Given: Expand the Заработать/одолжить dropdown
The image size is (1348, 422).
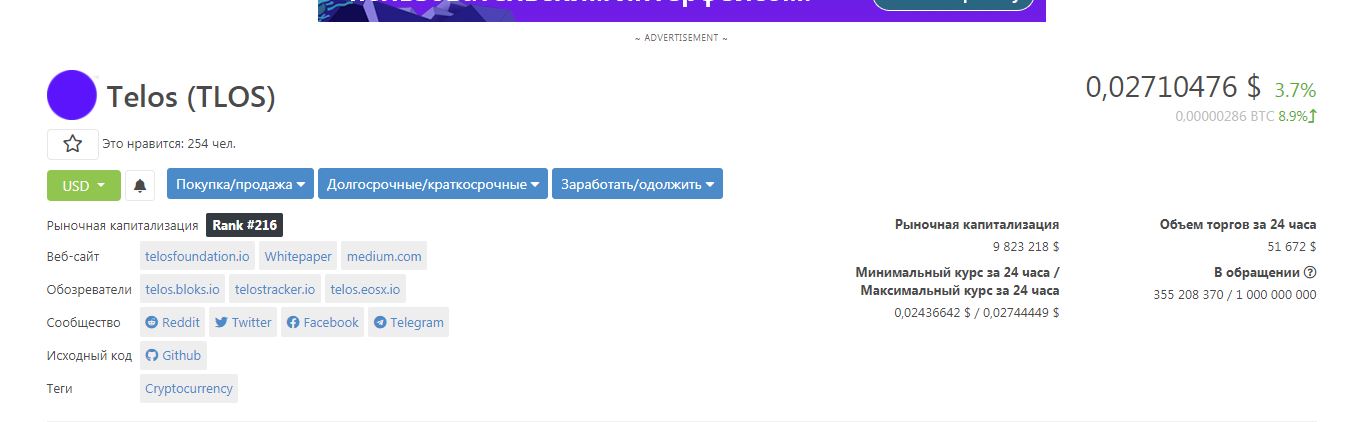Looking at the screenshot, I should 637,184.
